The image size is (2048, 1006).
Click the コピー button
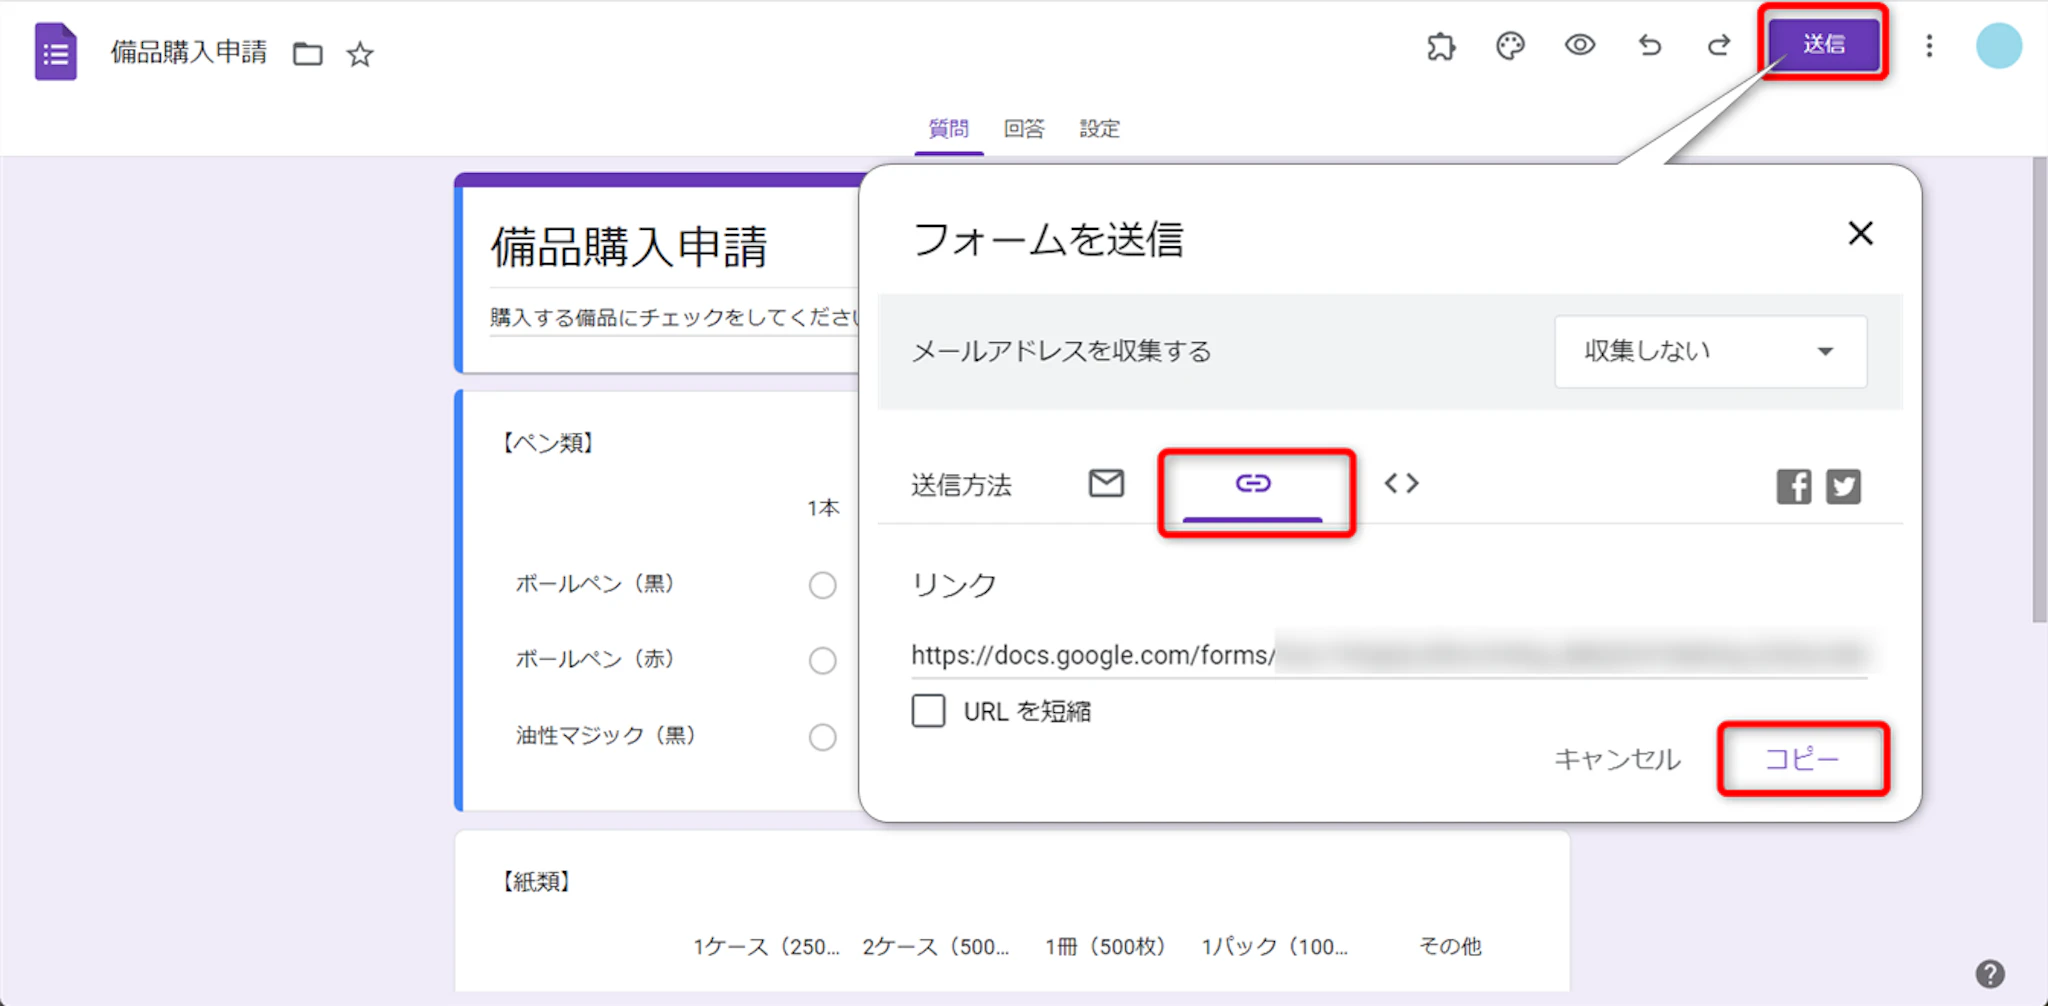pos(1802,759)
